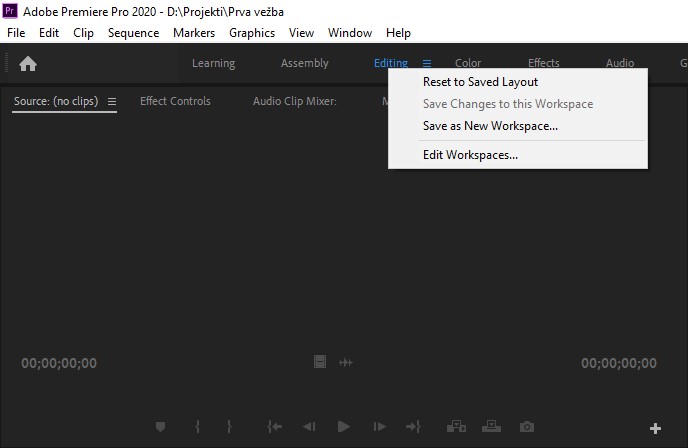
Task: Open the Source panel menu icon
Action: tap(112, 101)
